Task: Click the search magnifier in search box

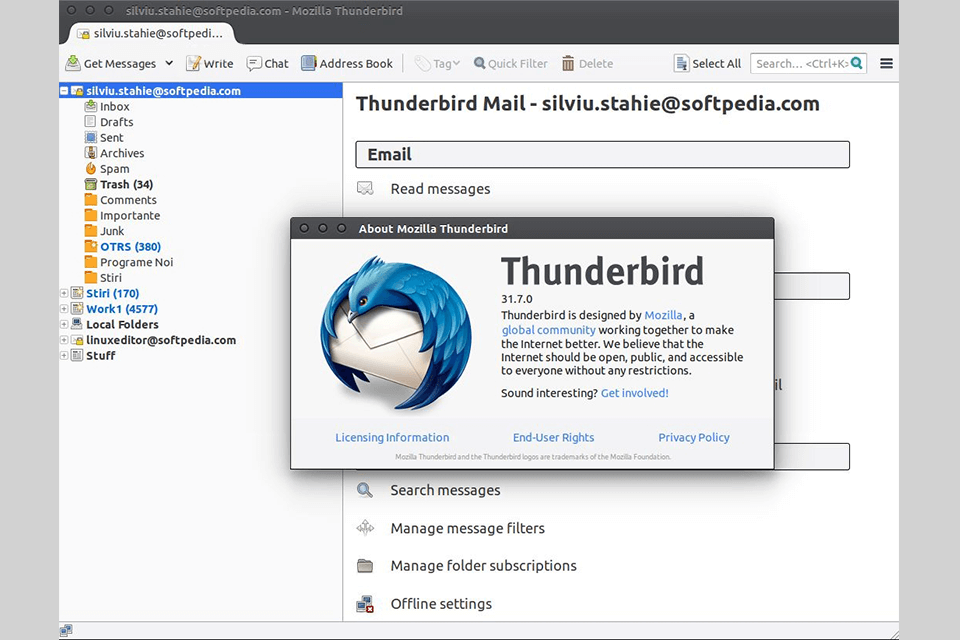Action: coord(857,63)
